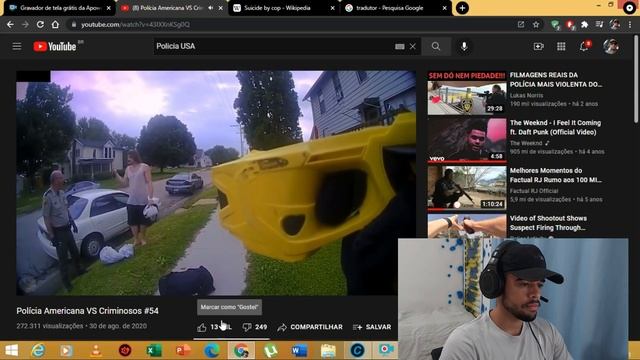Visit the Factual RJ Oficial channel
Image resolution: width=640 pixels, height=360 pixels.
point(533,191)
